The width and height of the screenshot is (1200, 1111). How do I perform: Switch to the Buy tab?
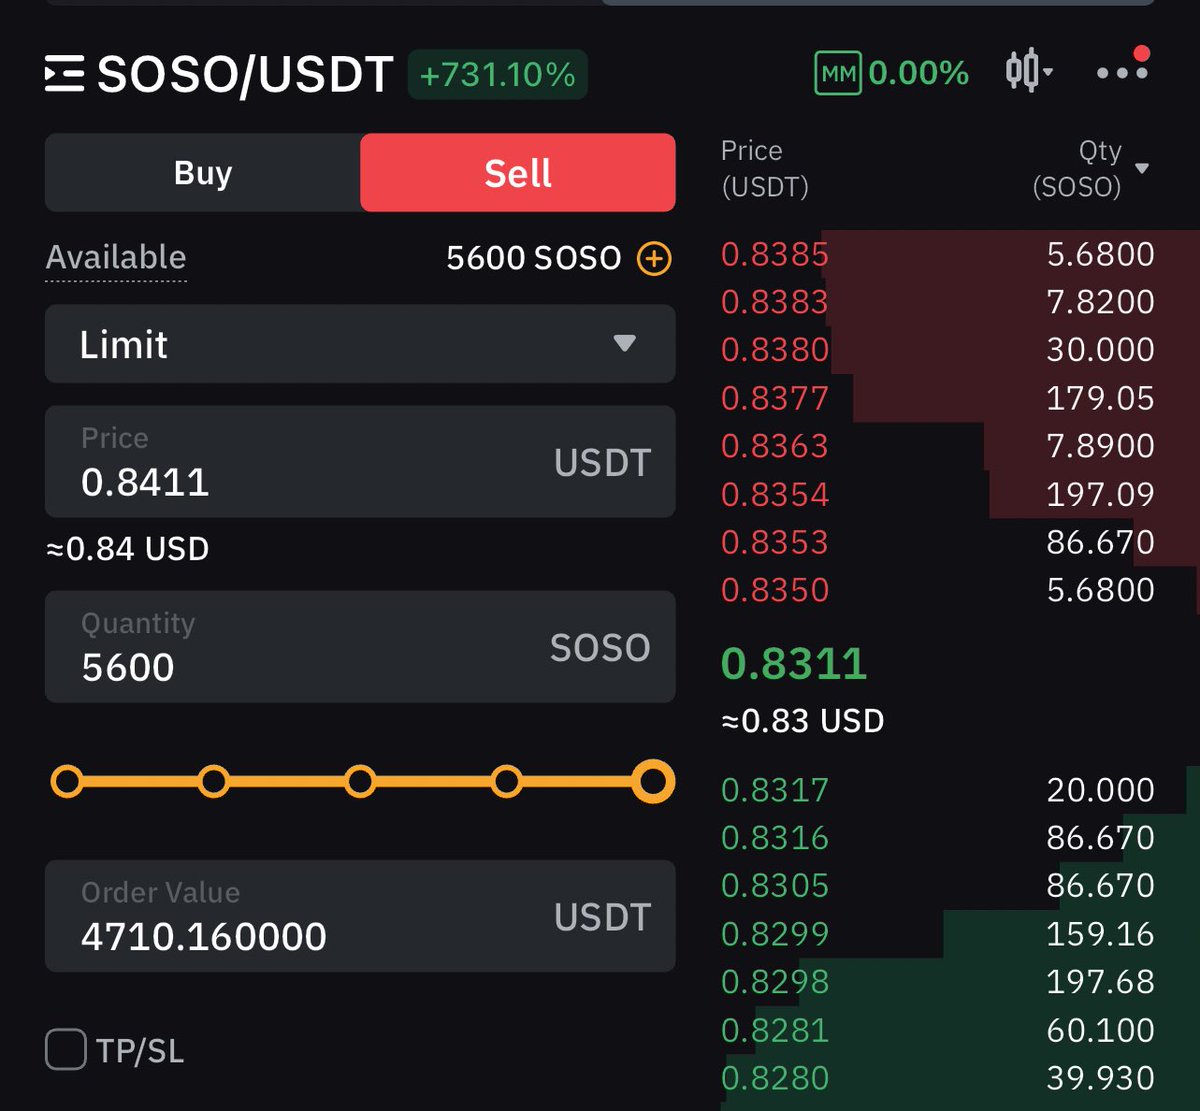pyautogui.click(x=203, y=173)
